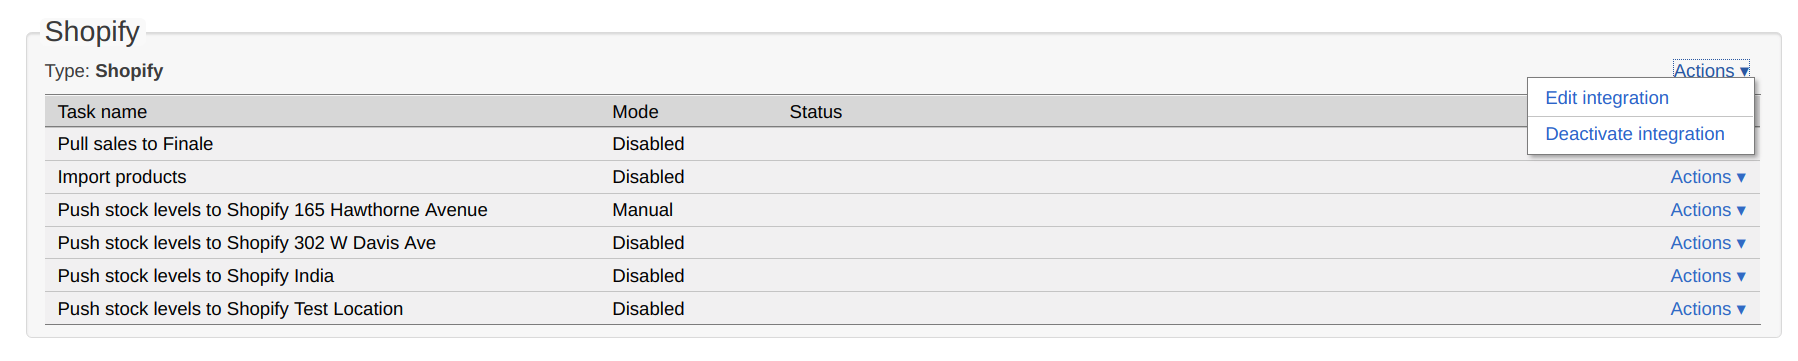
Task: Click the Status column header
Action: coord(815,112)
